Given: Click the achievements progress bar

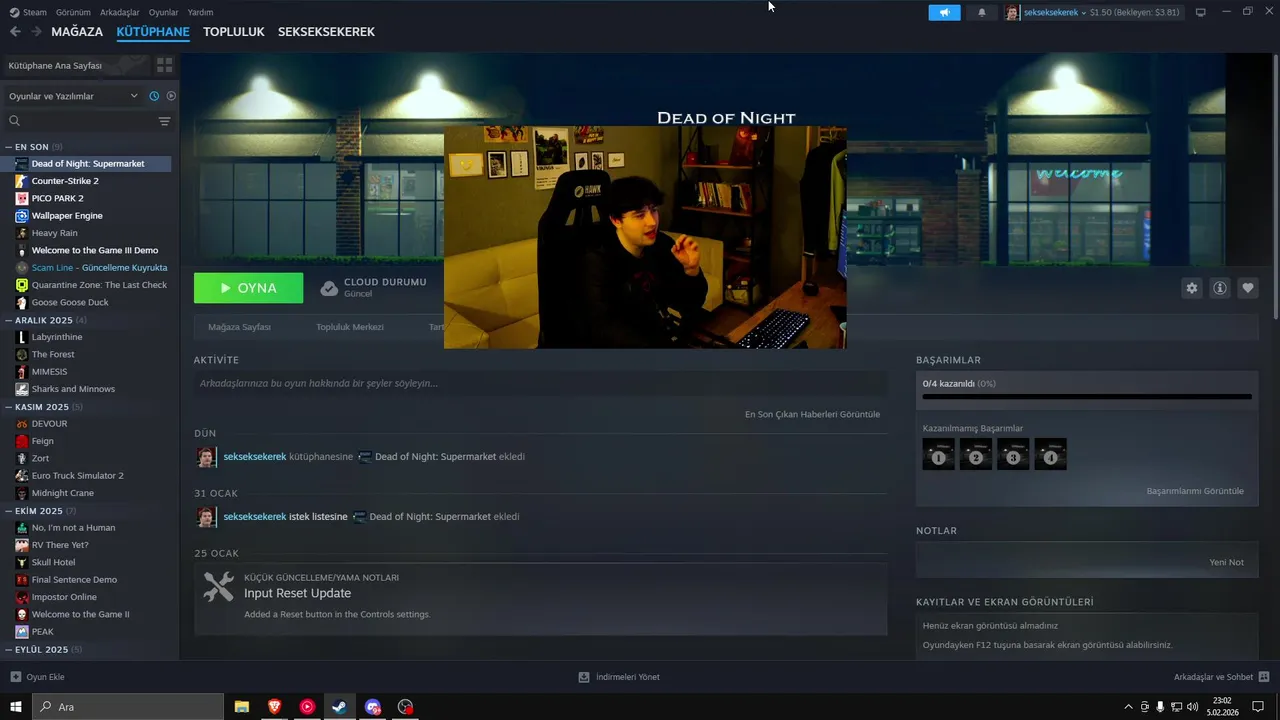Looking at the screenshot, I should 1087,397.
